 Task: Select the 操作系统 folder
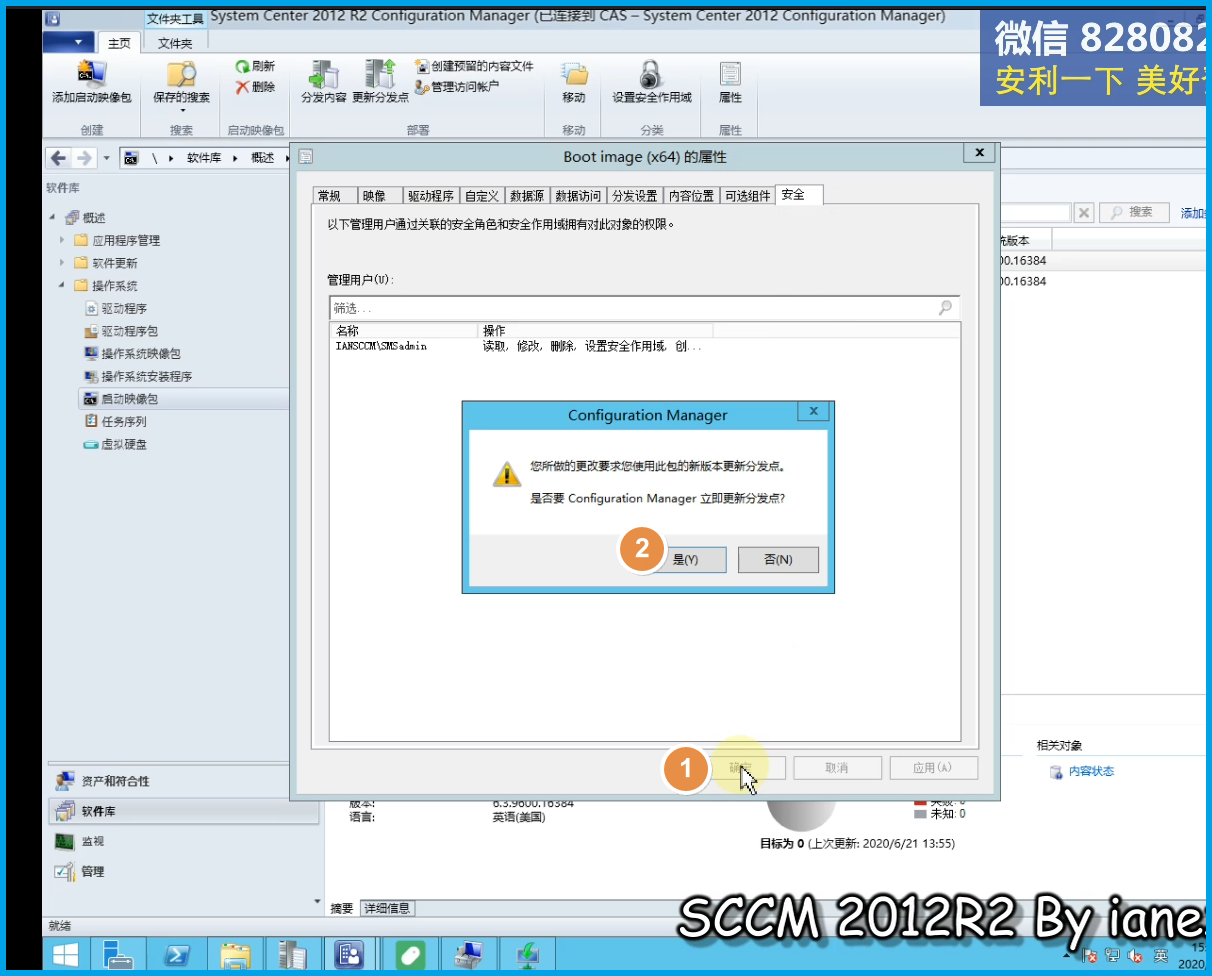(115, 286)
